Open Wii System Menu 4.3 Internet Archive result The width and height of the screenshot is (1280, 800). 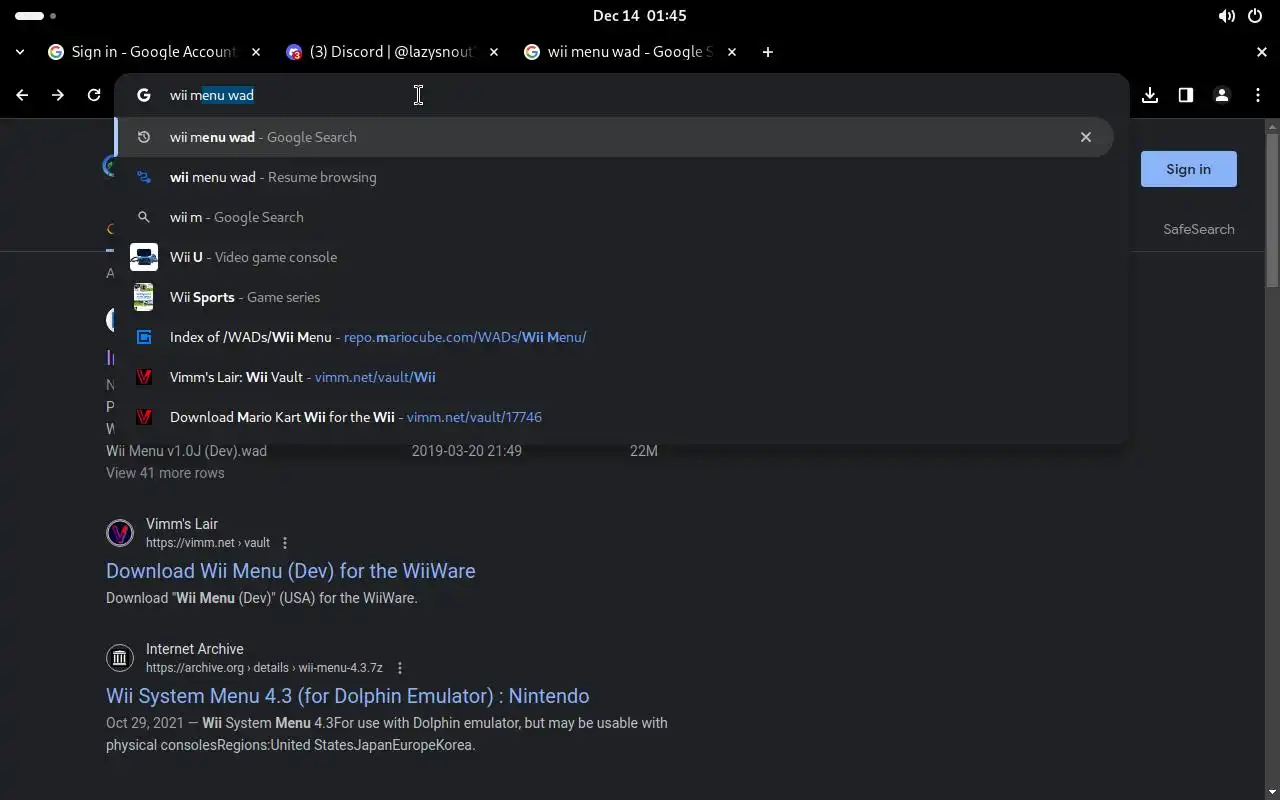[347, 696]
